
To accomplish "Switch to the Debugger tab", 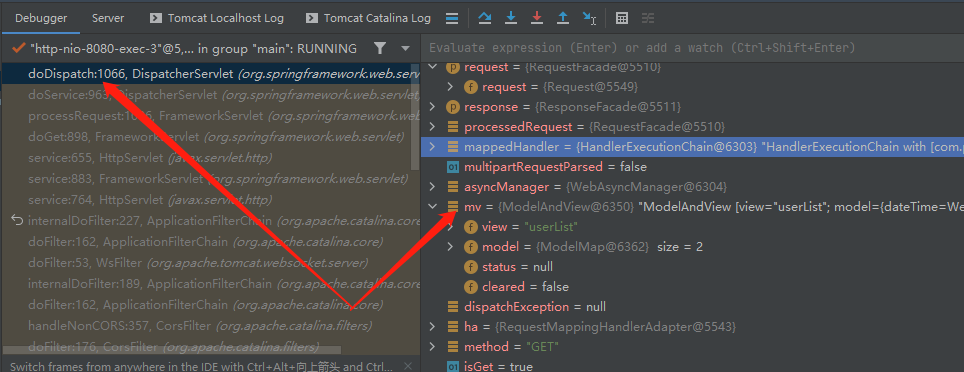I will click(41, 18).
